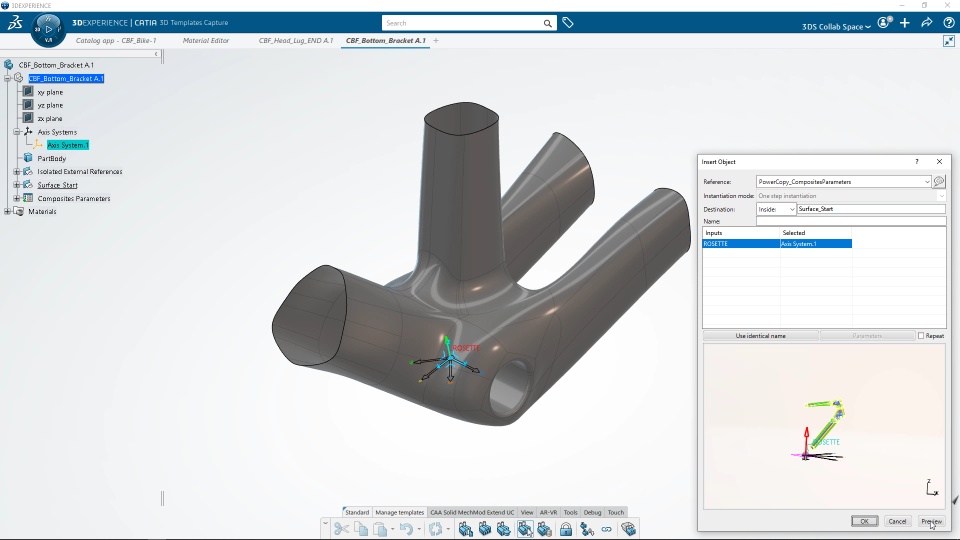This screenshot has height=540, width=960.
Task: Click the second template icon left of tray one
Action: [x=485, y=529]
